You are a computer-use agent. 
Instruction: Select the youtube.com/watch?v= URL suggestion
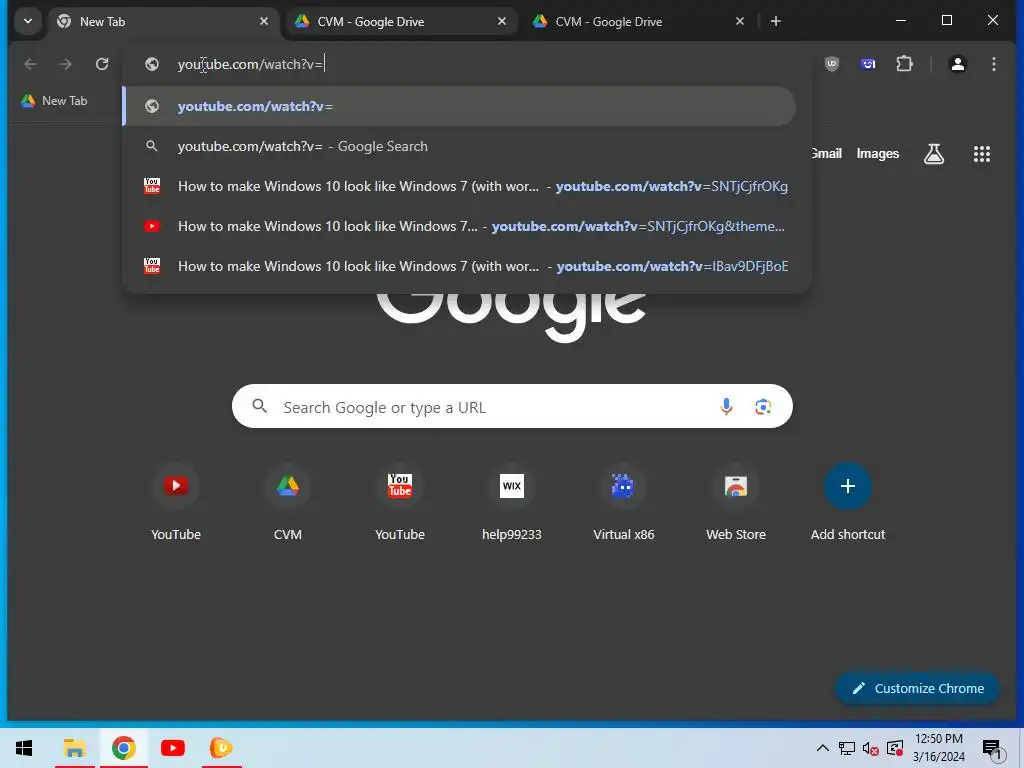click(x=459, y=106)
